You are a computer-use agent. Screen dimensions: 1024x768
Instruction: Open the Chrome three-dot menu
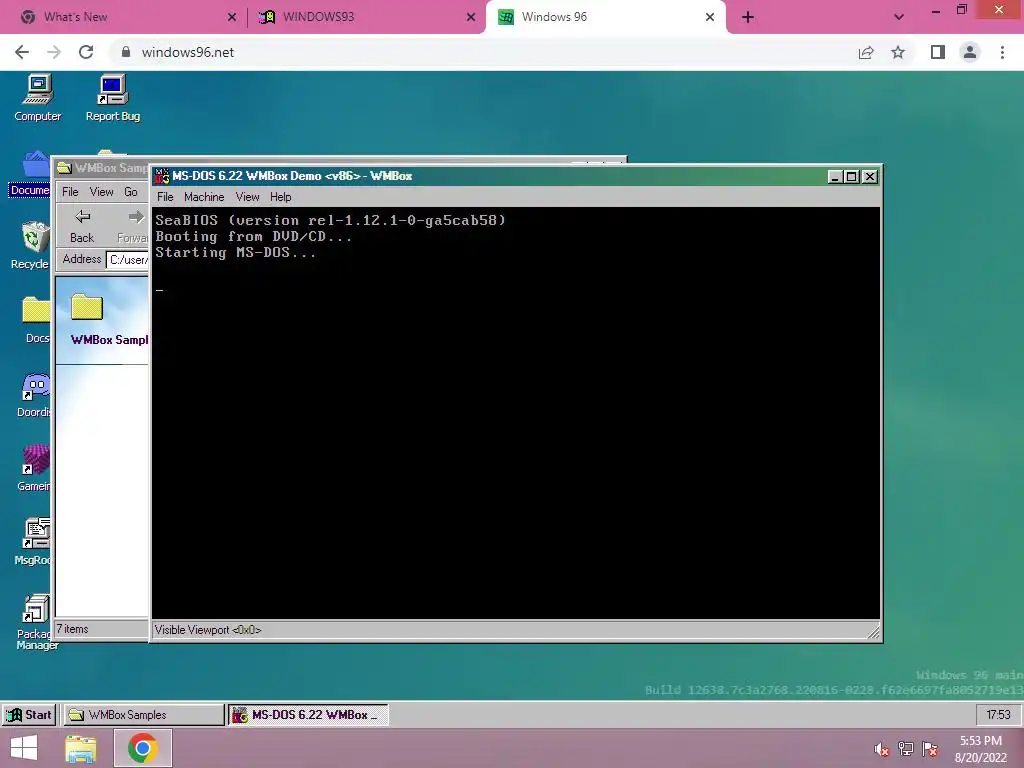(1002, 52)
